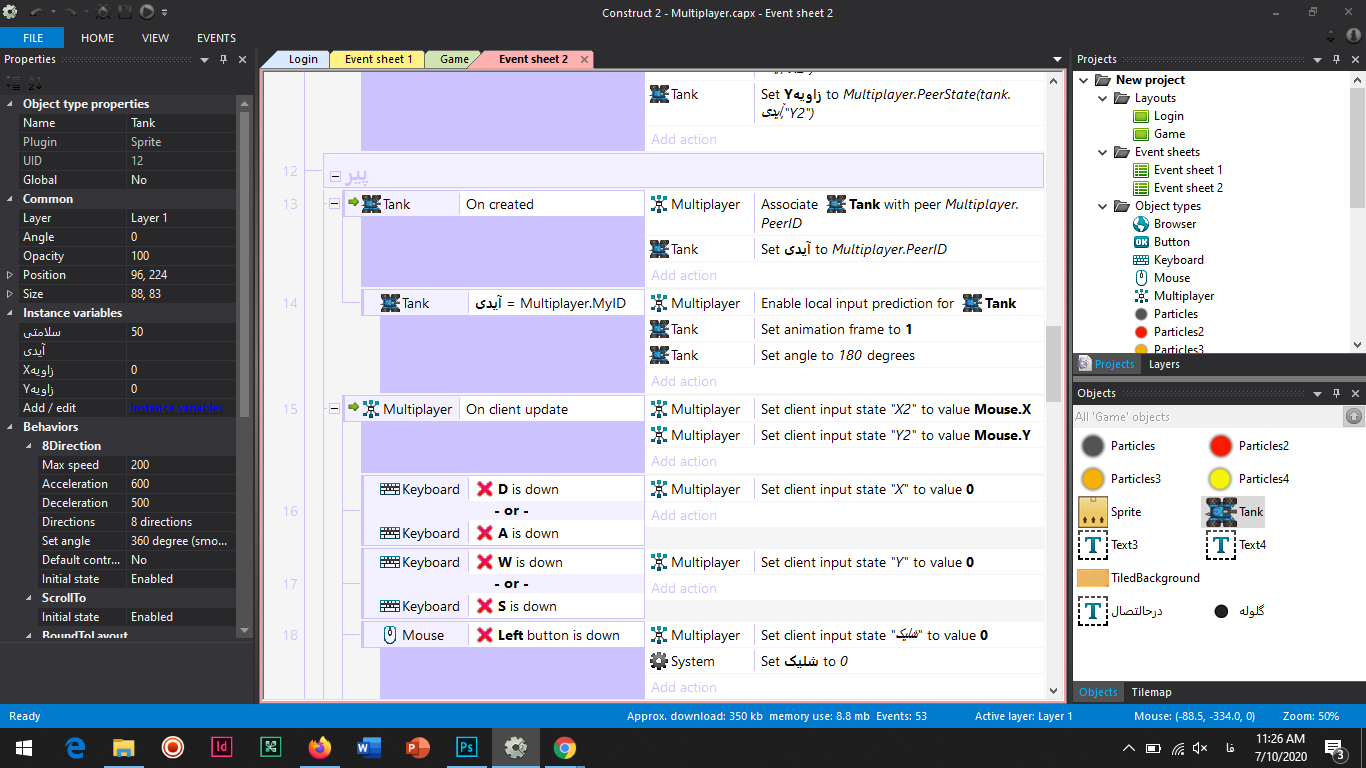The width and height of the screenshot is (1366, 768).
Task: Expand the Position property row
Action: 11,275
